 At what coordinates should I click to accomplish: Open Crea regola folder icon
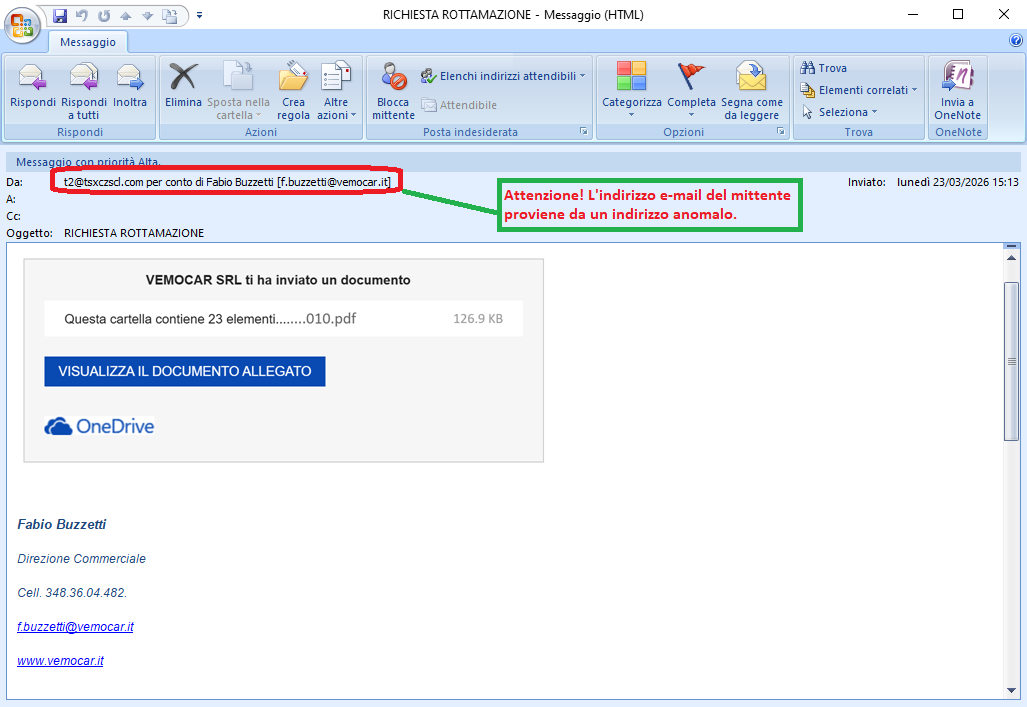click(293, 76)
